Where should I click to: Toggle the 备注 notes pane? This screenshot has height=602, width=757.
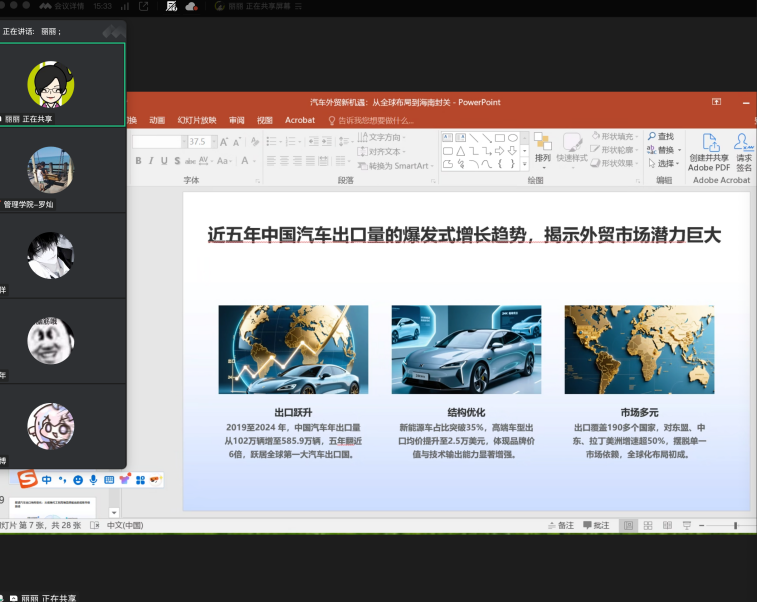pyautogui.click(x=561, y=525)
